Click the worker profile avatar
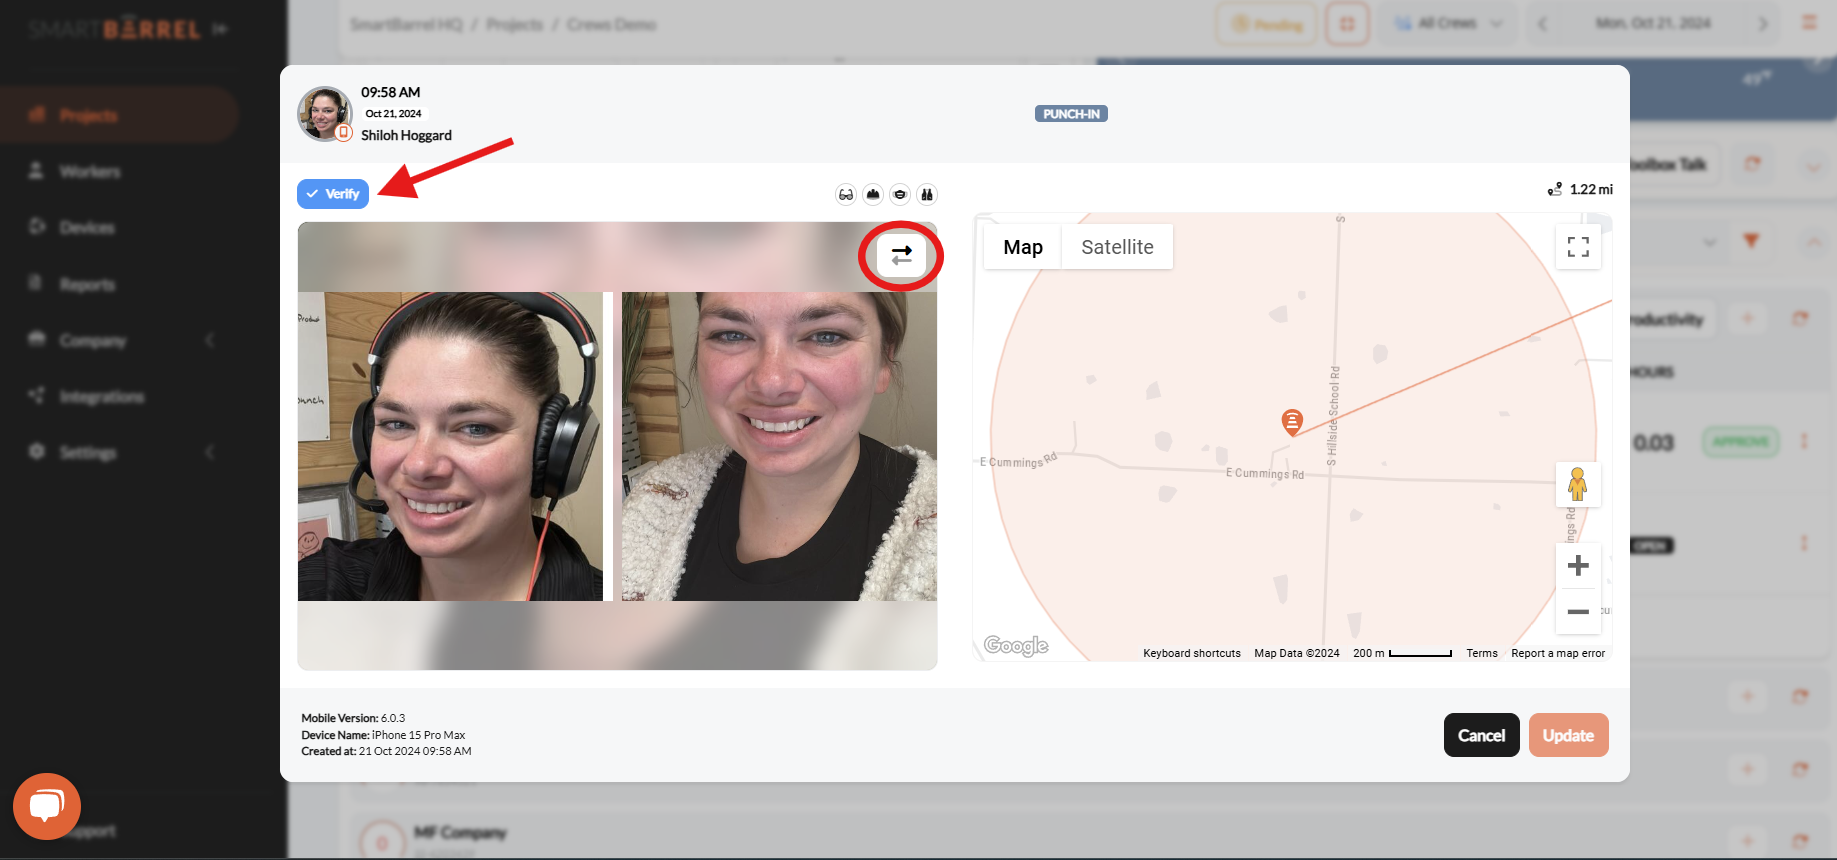Image resolution: width=1837 pixels, height=860 pixels. pos(324,113)
